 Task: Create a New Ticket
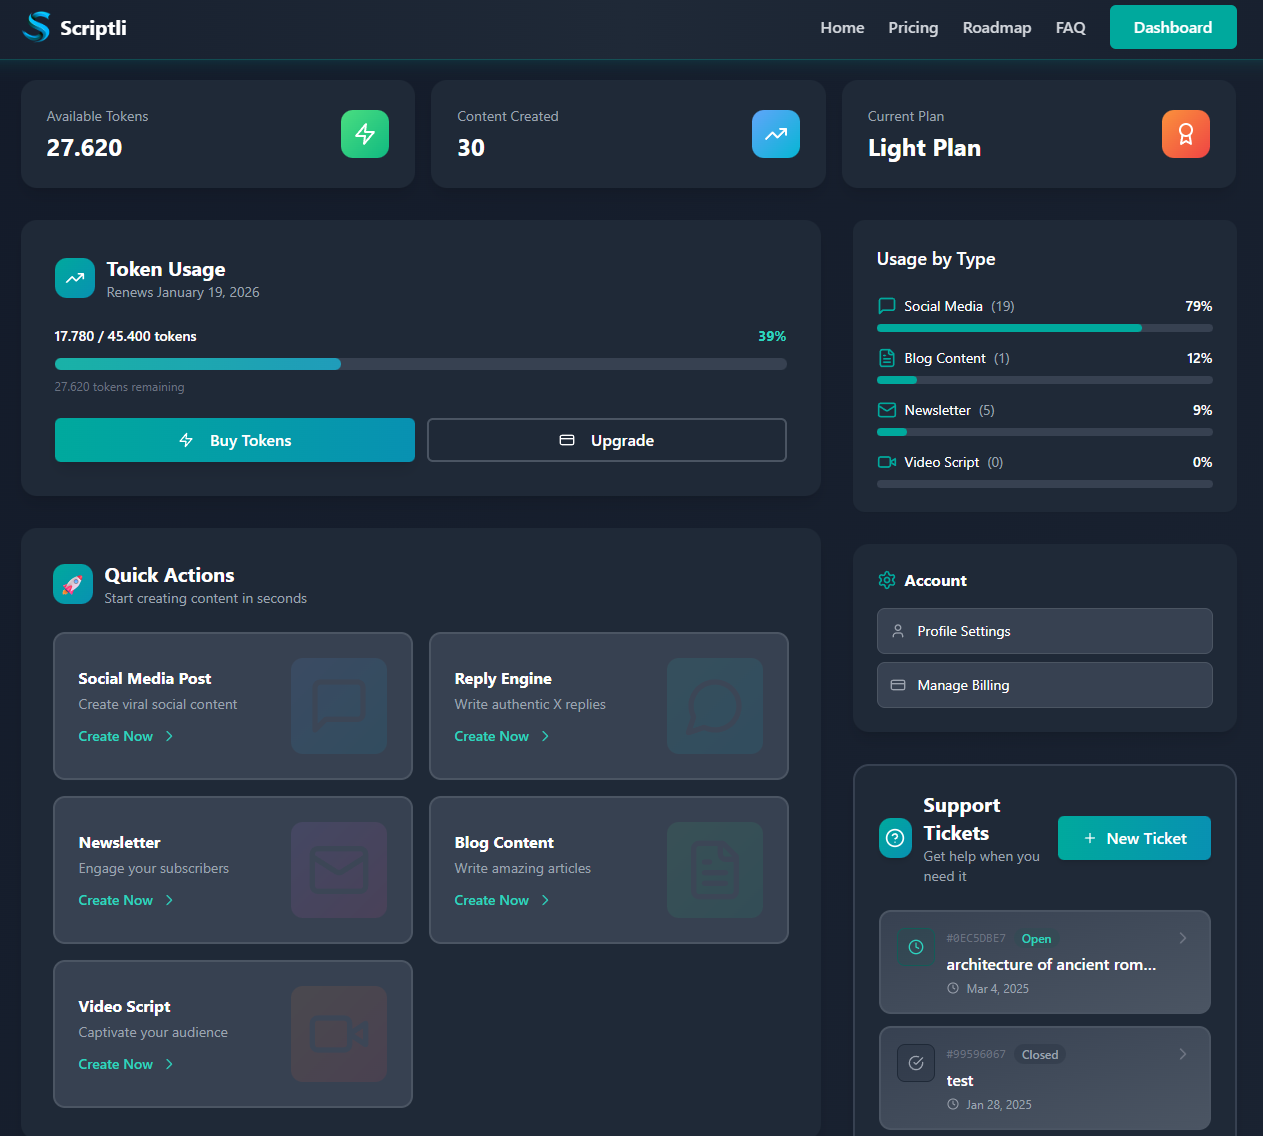pos(1134,838)
